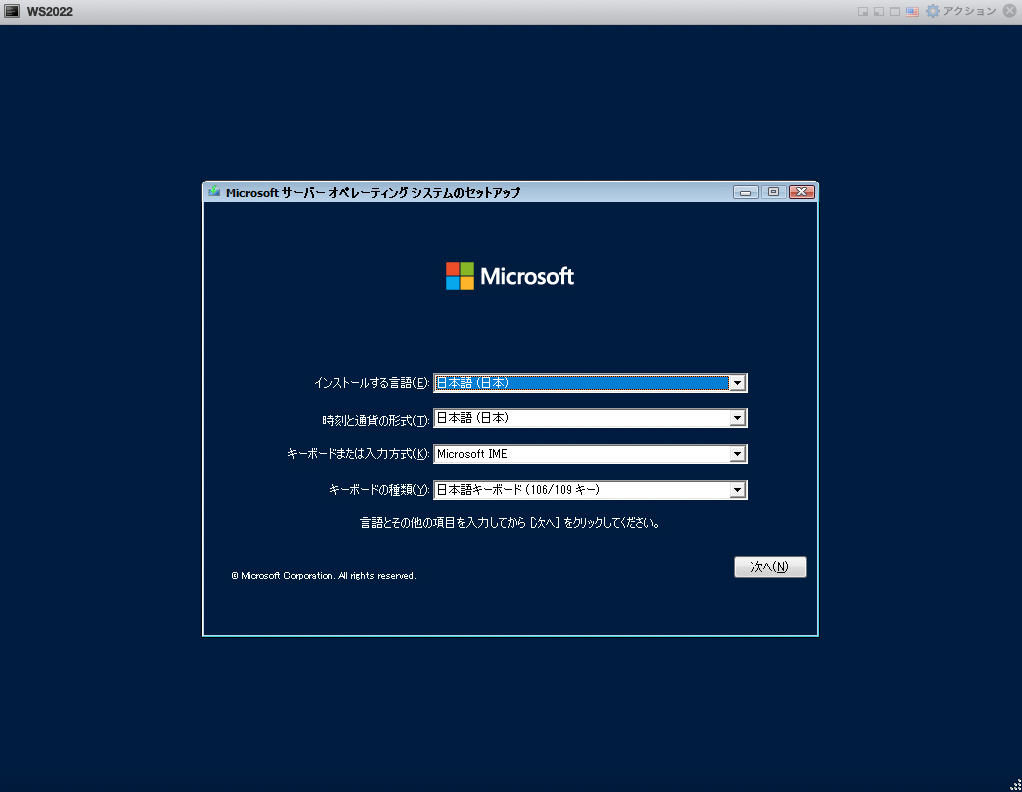Image resolution: width=1022 pixels, height=792 pixels.
Task: Click the layout icon with filled bottom-left corner
Action: (x=879, y=12)
